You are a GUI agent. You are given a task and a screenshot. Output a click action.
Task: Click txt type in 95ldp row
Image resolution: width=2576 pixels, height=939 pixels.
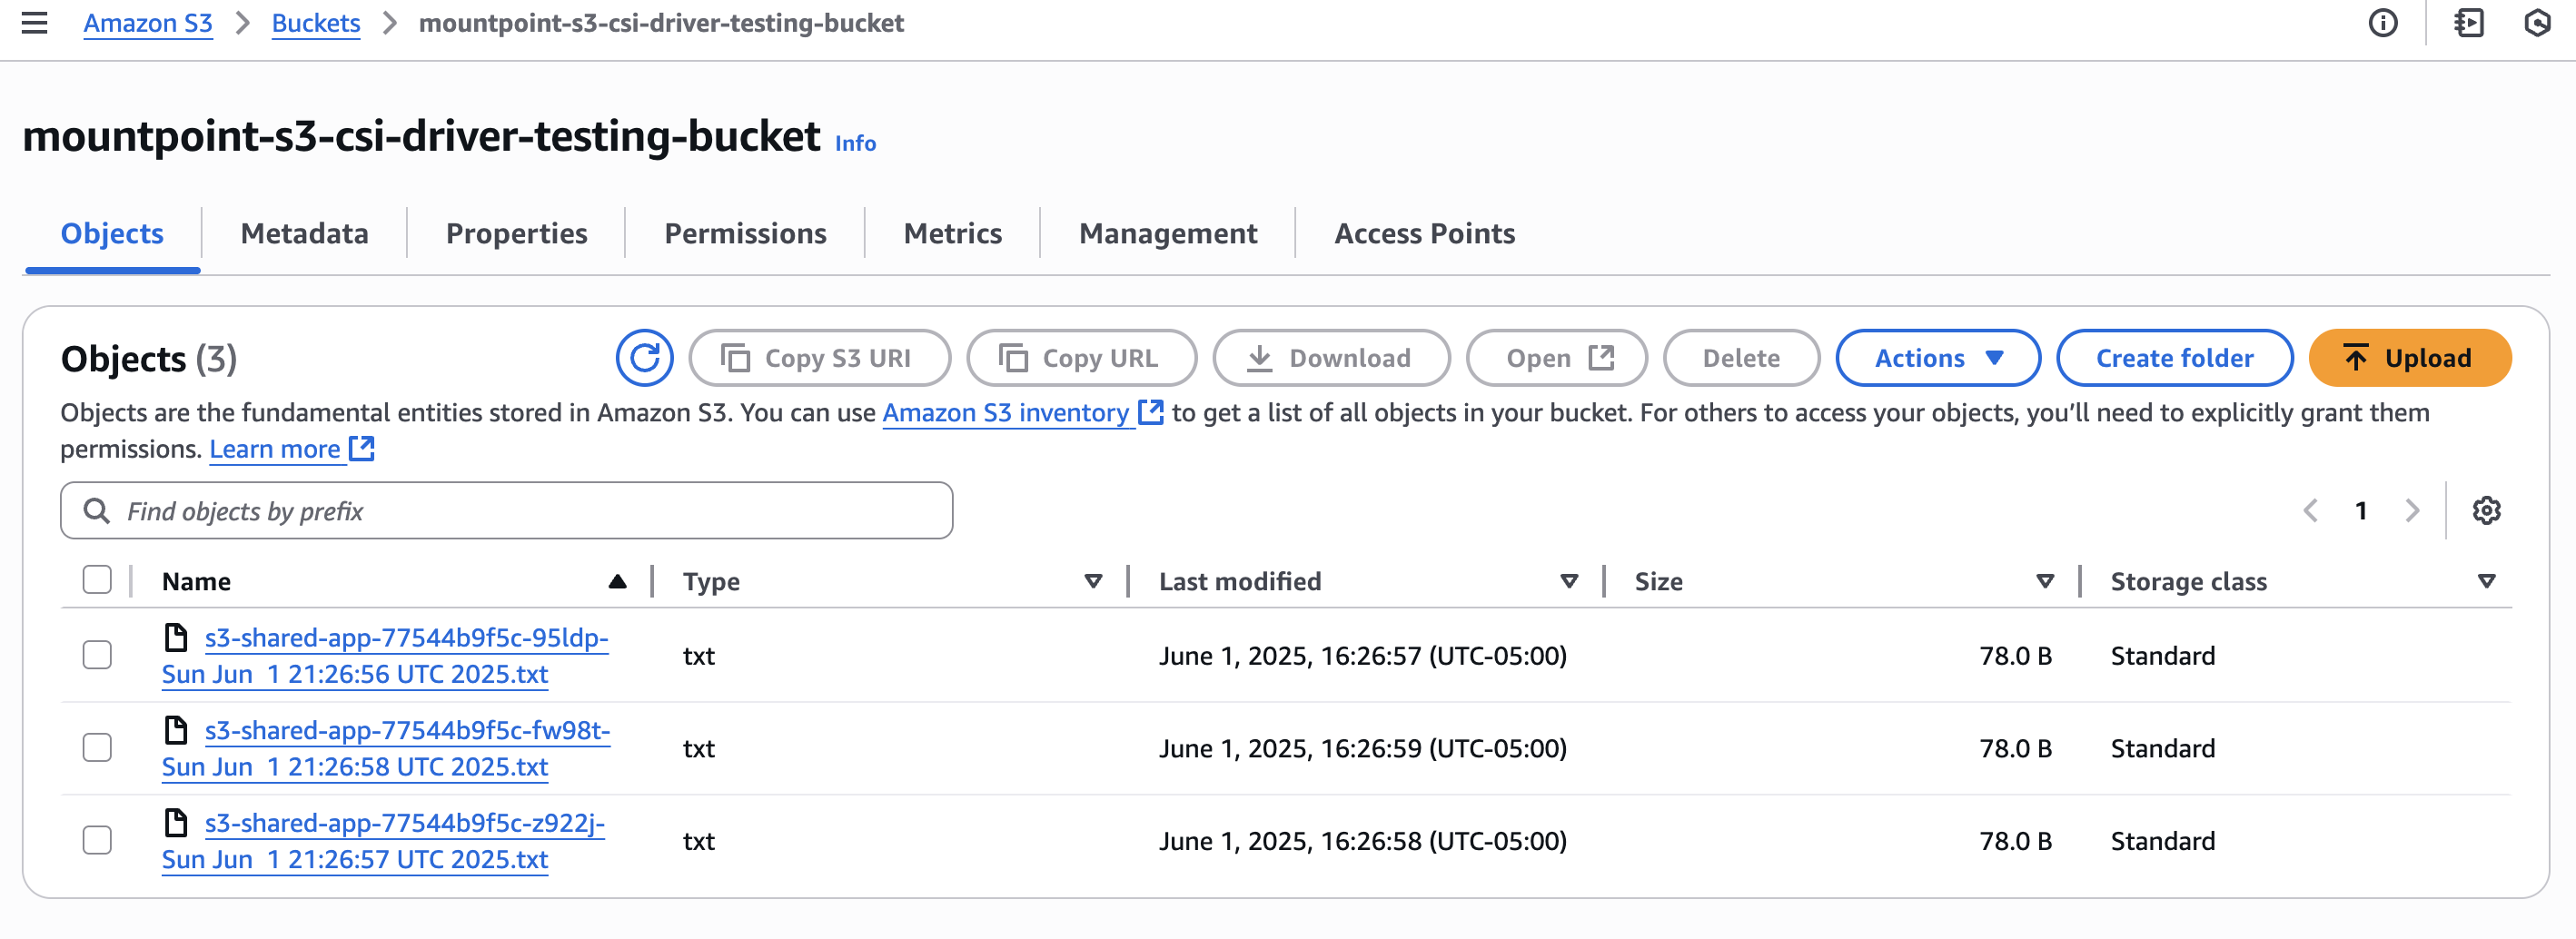698,655
